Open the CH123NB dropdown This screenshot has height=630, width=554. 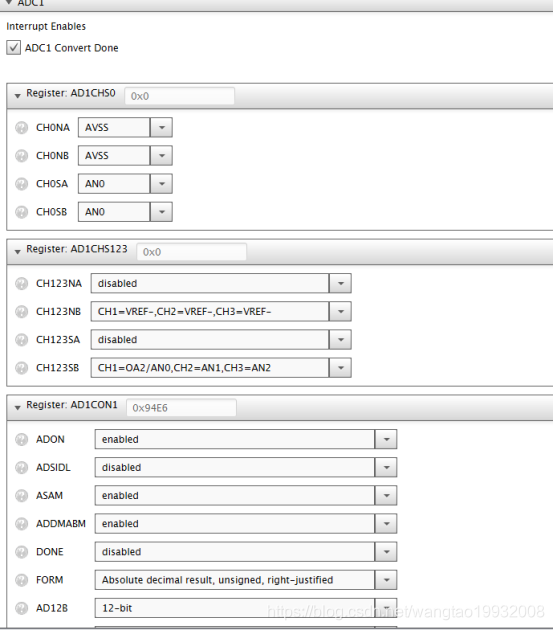click(221, 311)
